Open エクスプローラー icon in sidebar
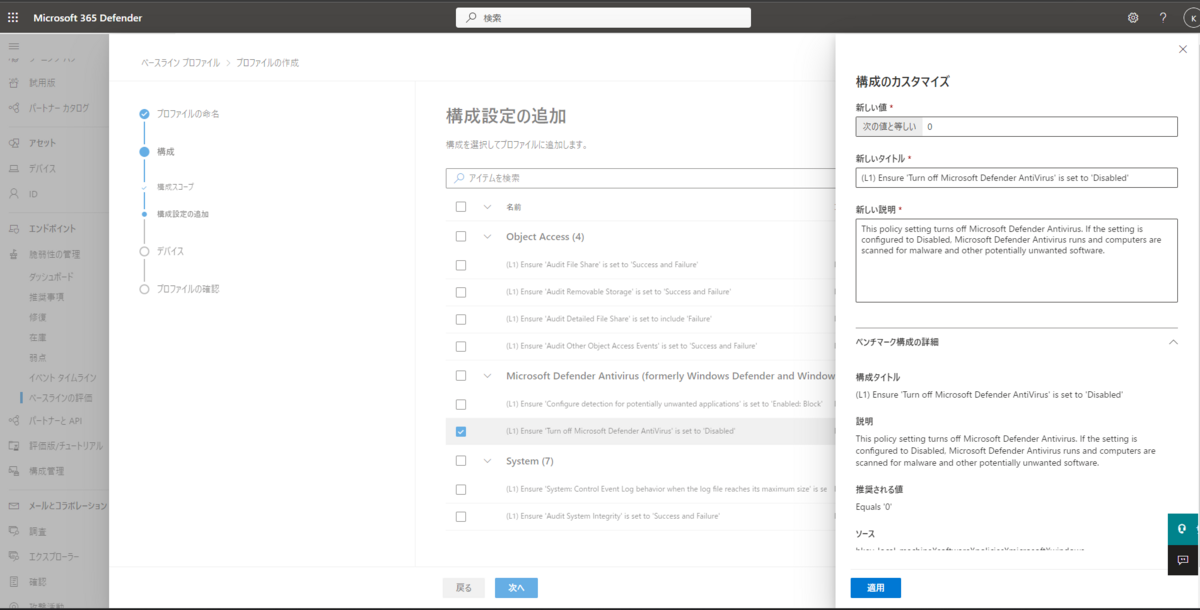 click(14, 556)
